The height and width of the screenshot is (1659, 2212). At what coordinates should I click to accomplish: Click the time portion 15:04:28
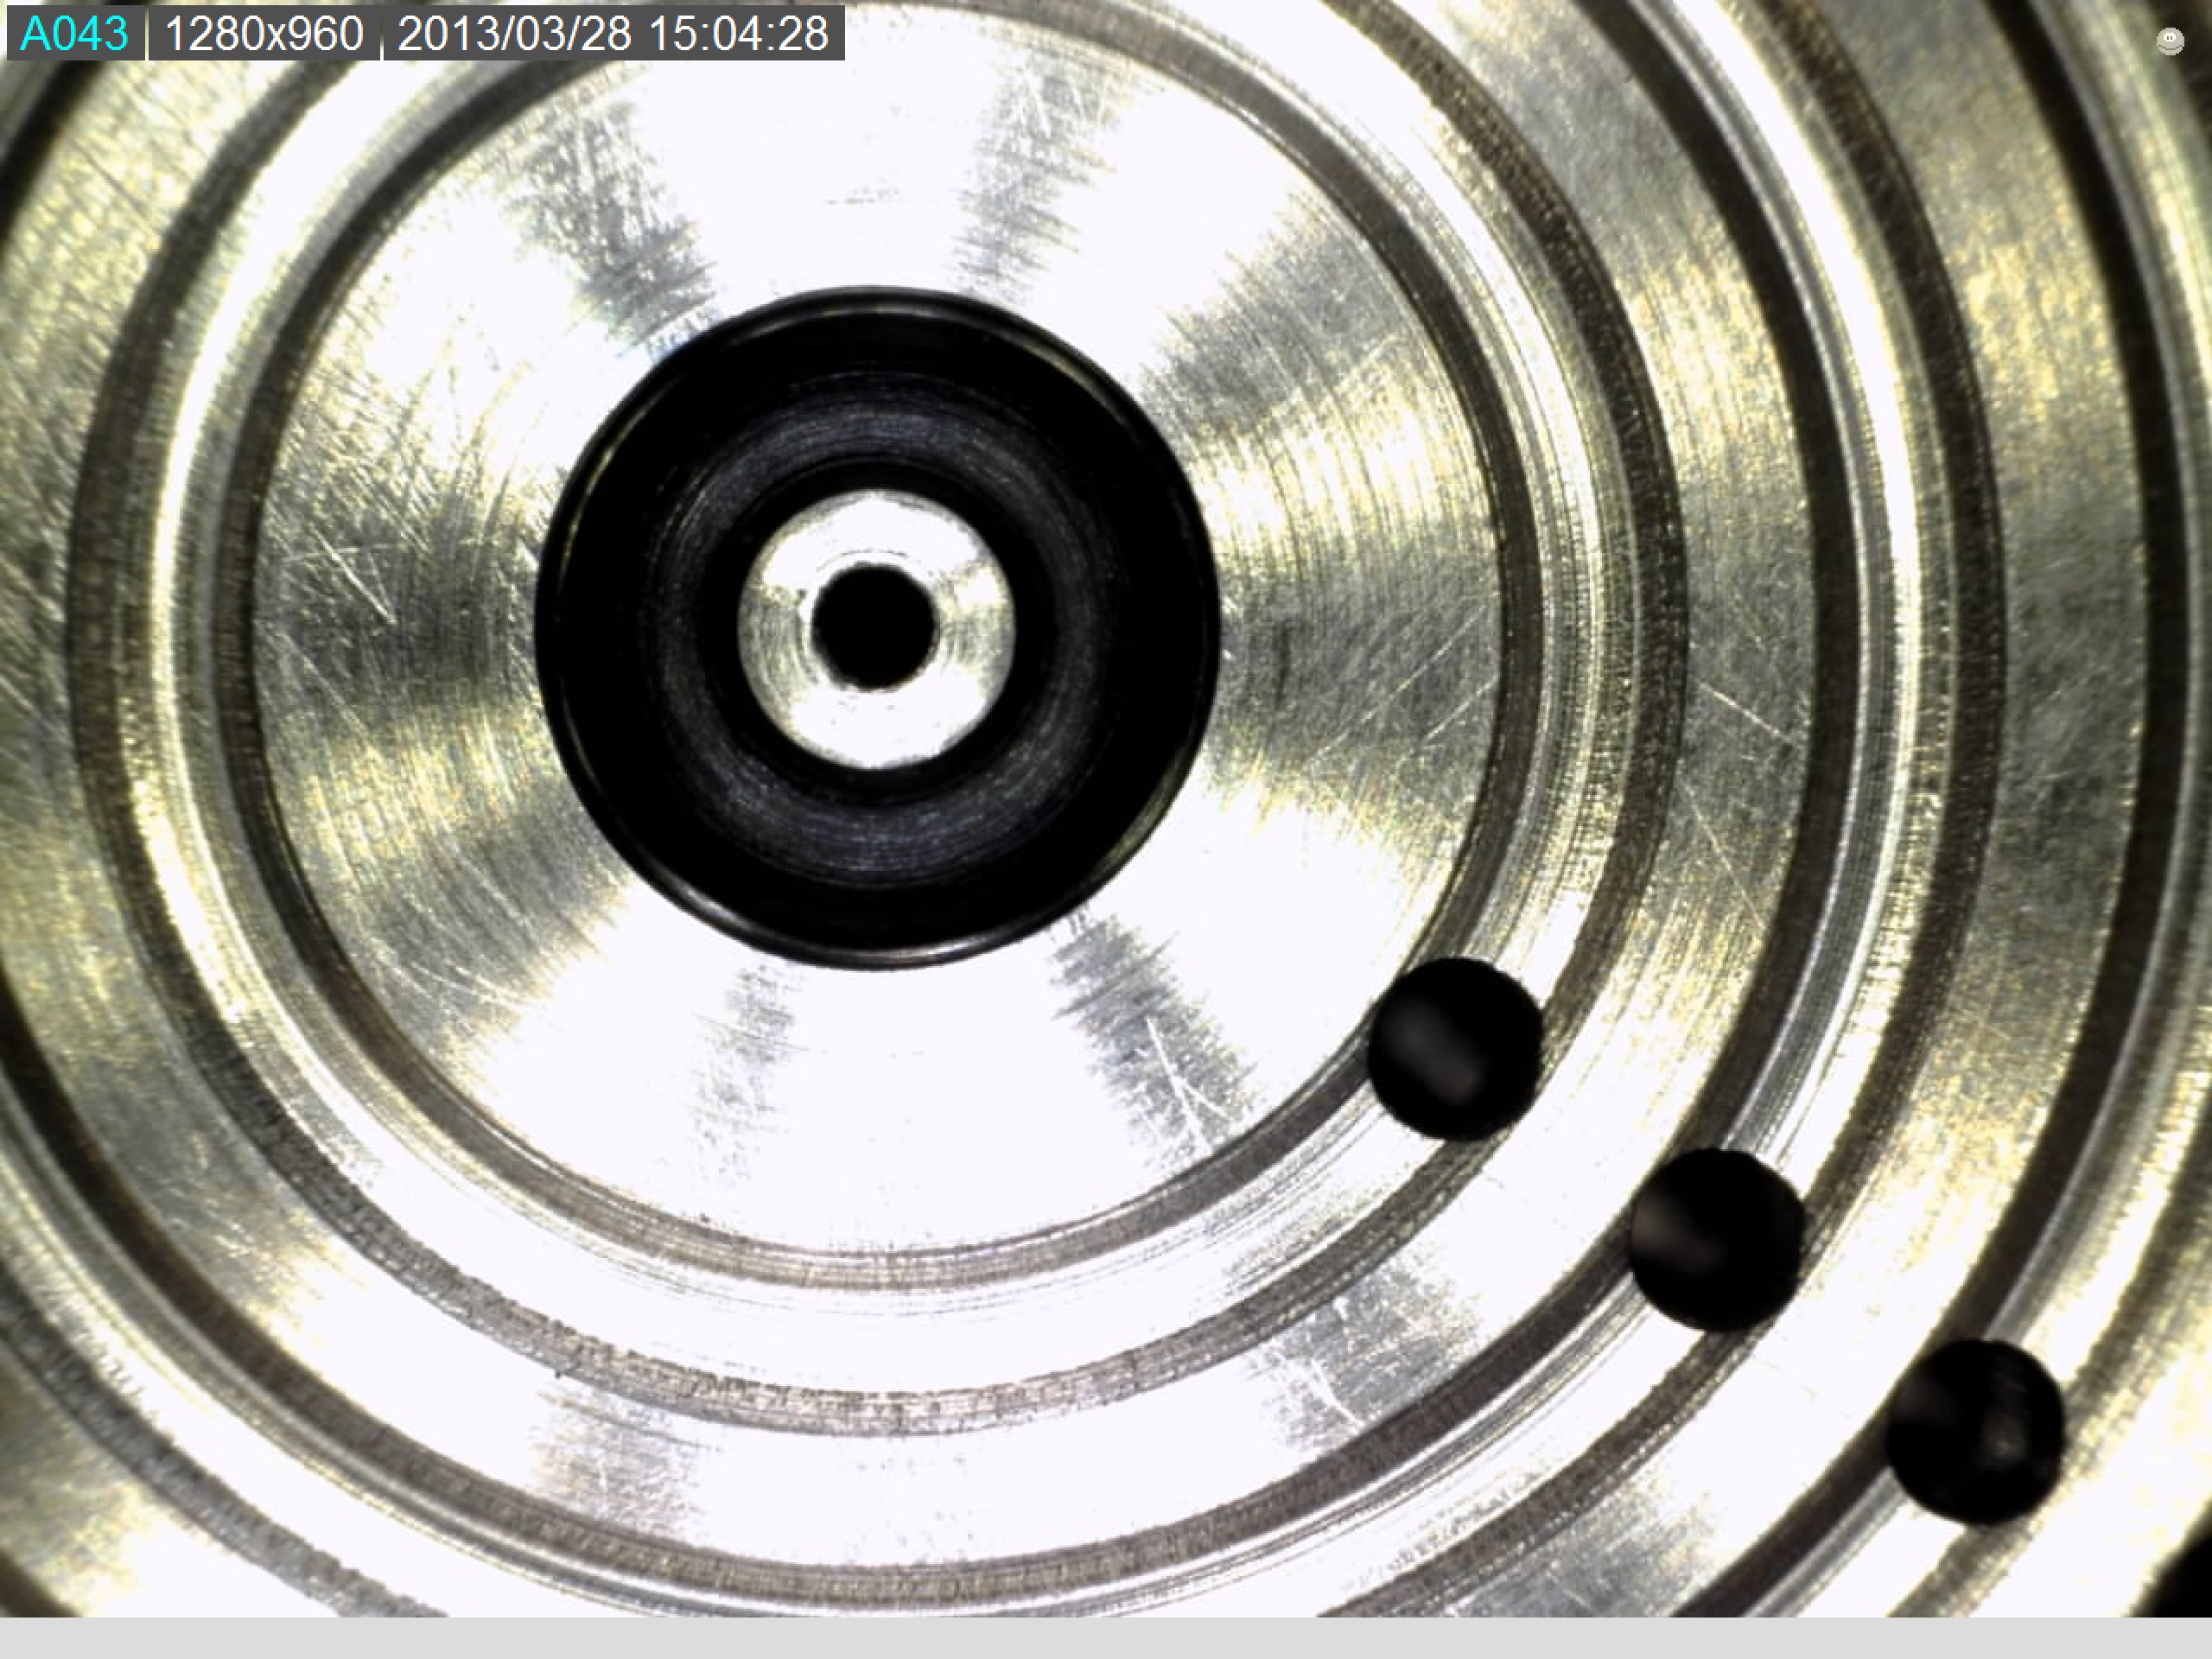[738, 34]
